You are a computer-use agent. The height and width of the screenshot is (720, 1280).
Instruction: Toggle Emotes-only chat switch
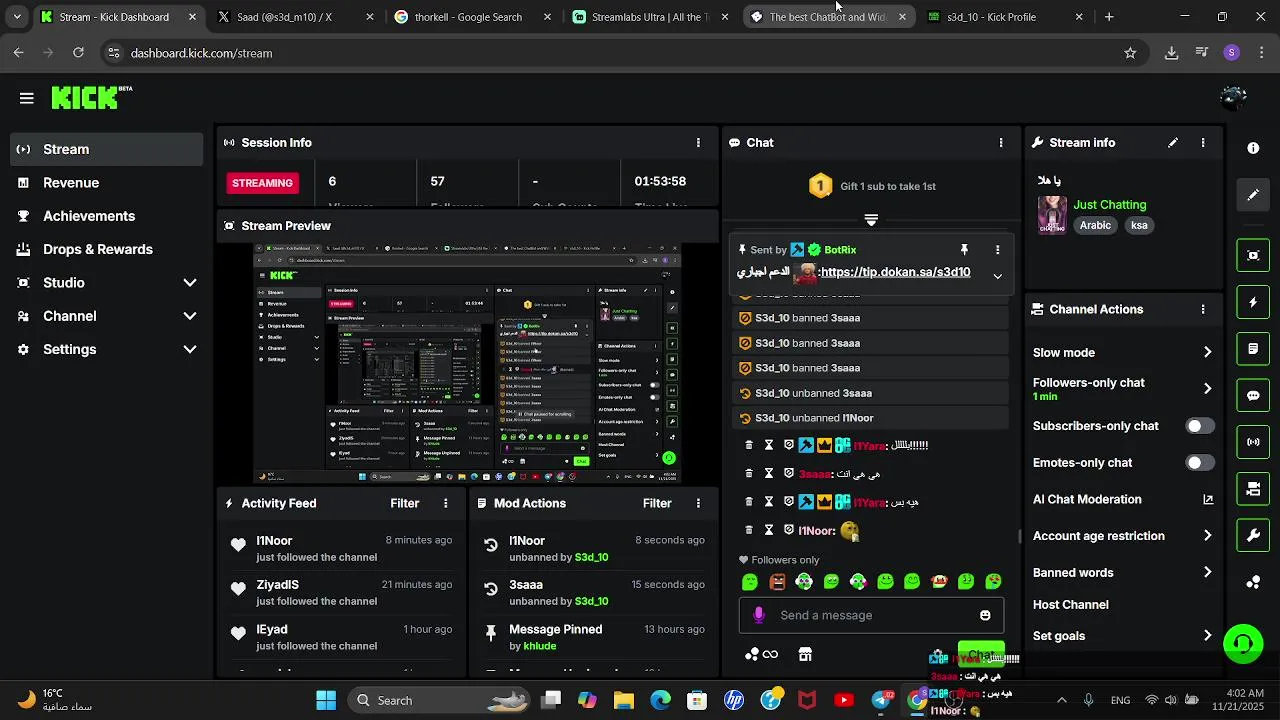(1200, 463)
